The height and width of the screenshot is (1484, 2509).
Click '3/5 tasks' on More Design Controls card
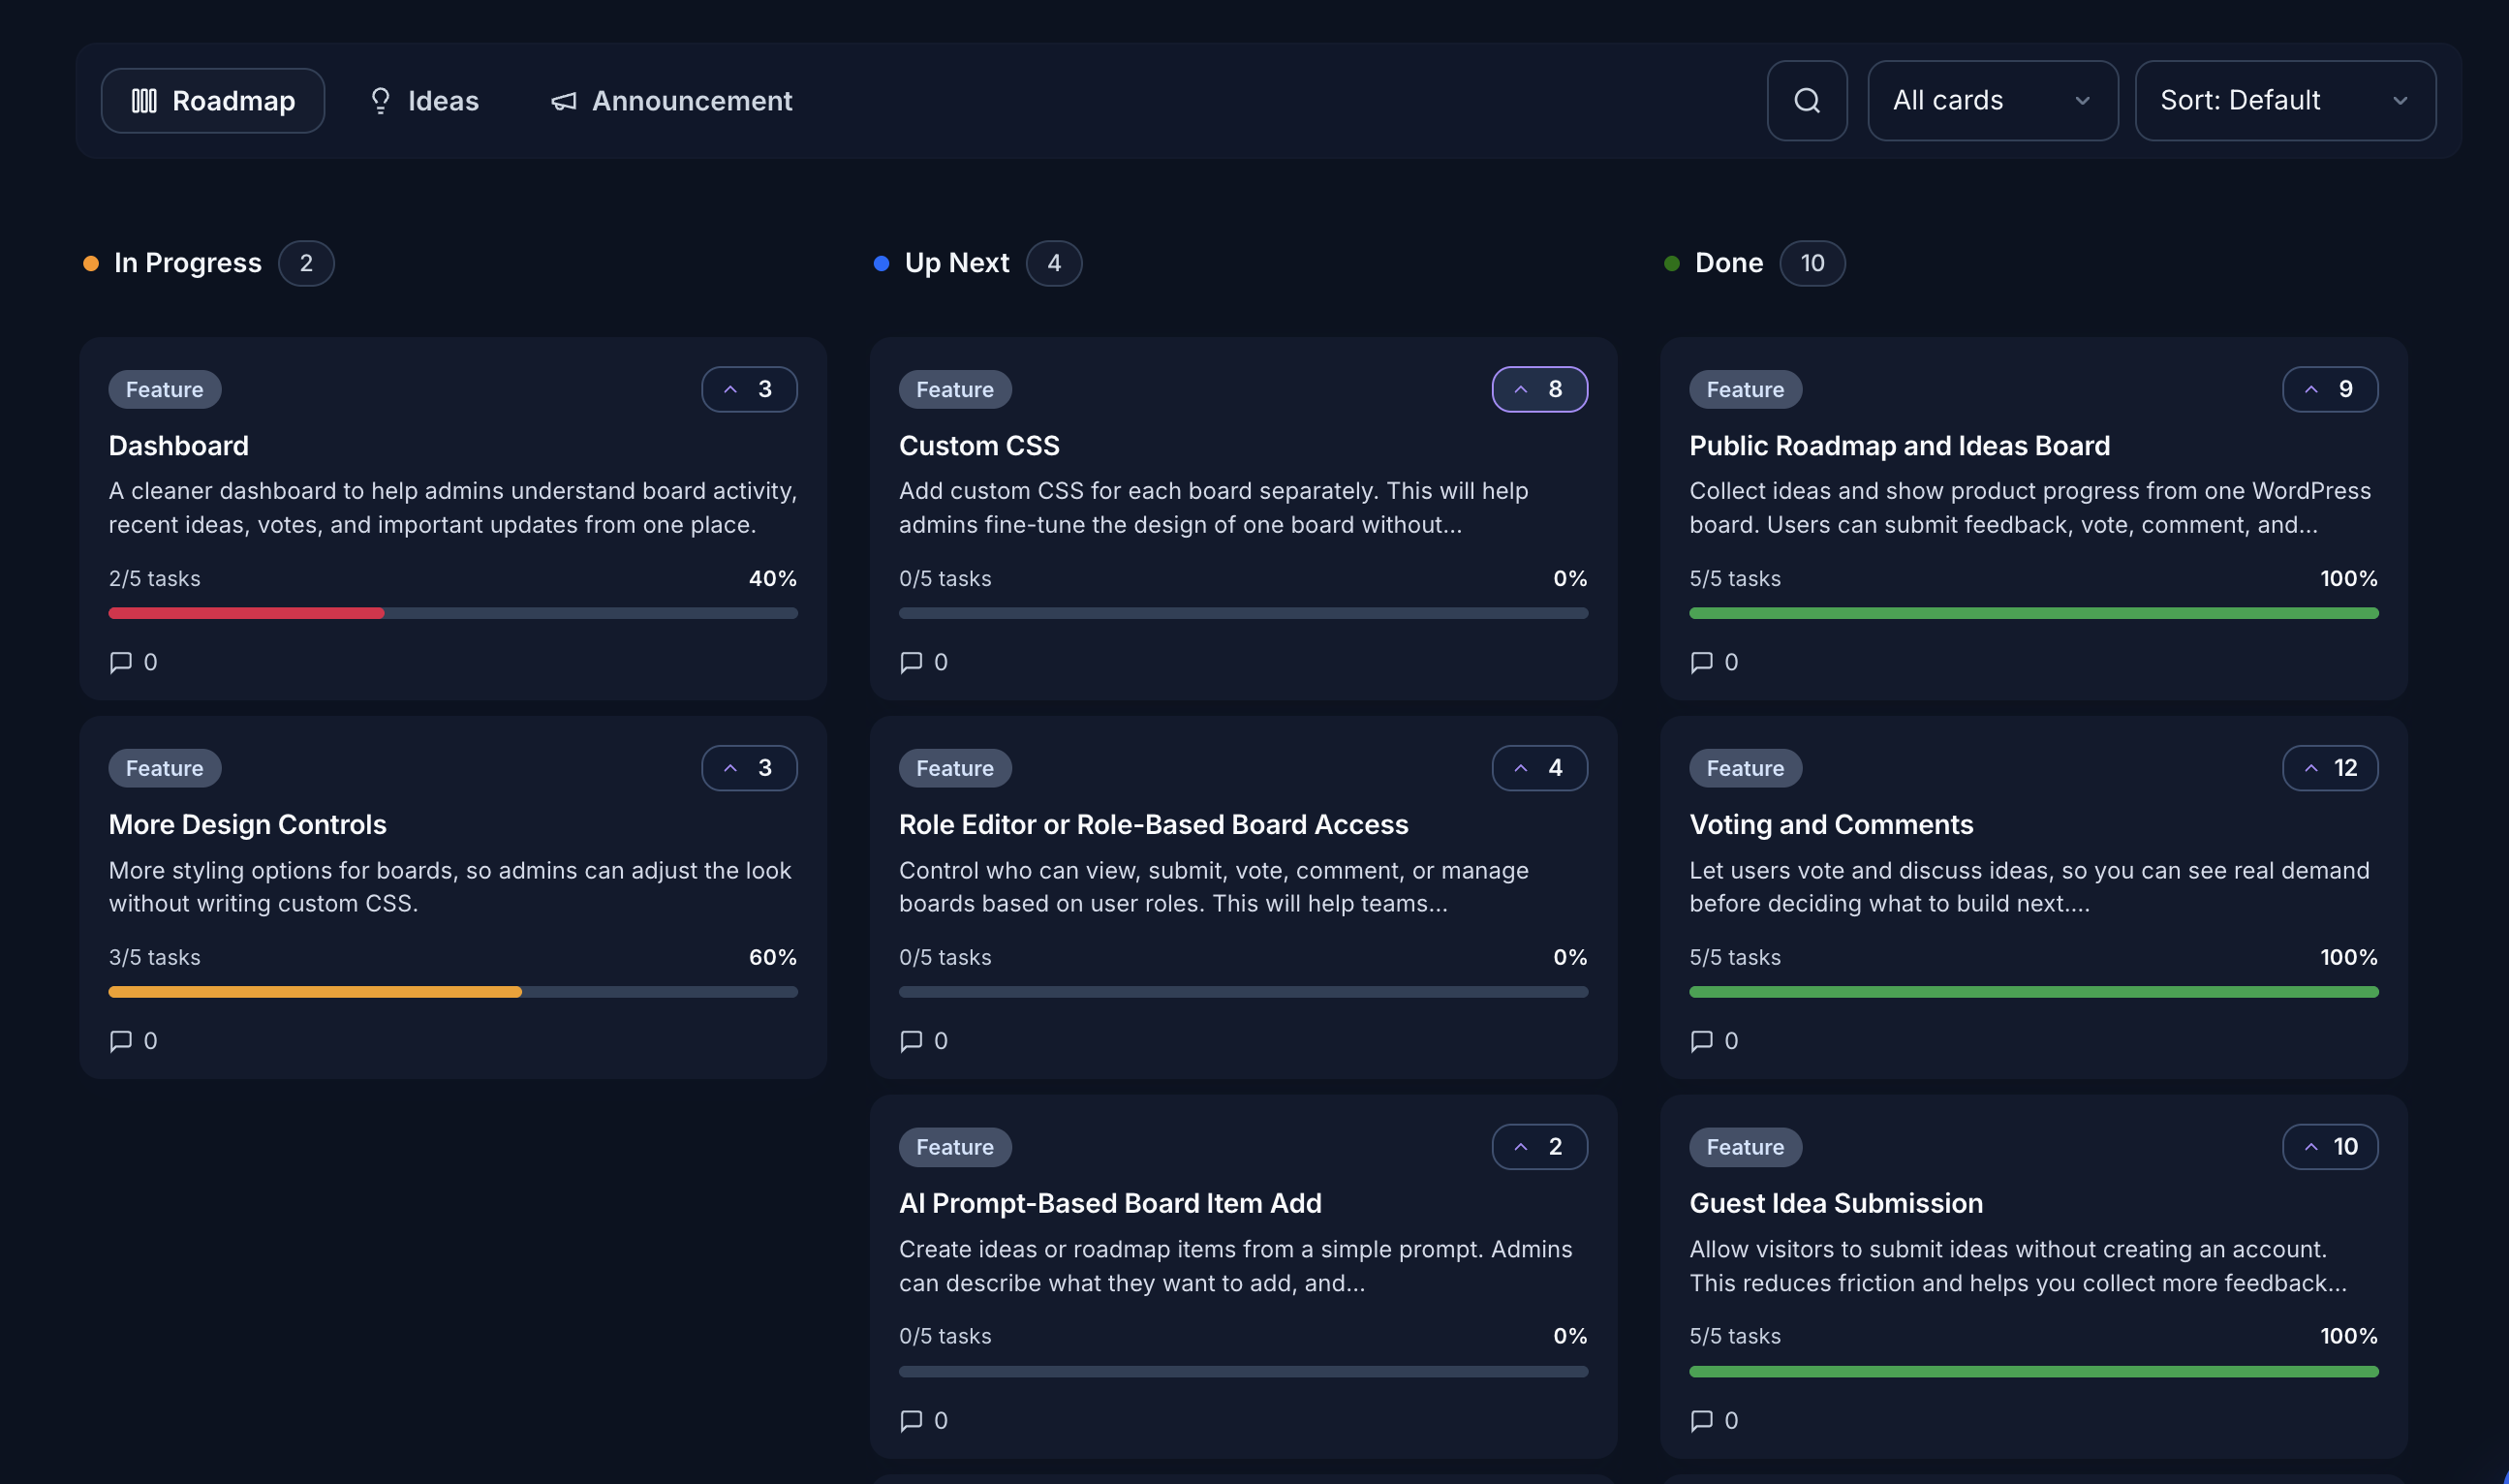click(x=154, y=957)
